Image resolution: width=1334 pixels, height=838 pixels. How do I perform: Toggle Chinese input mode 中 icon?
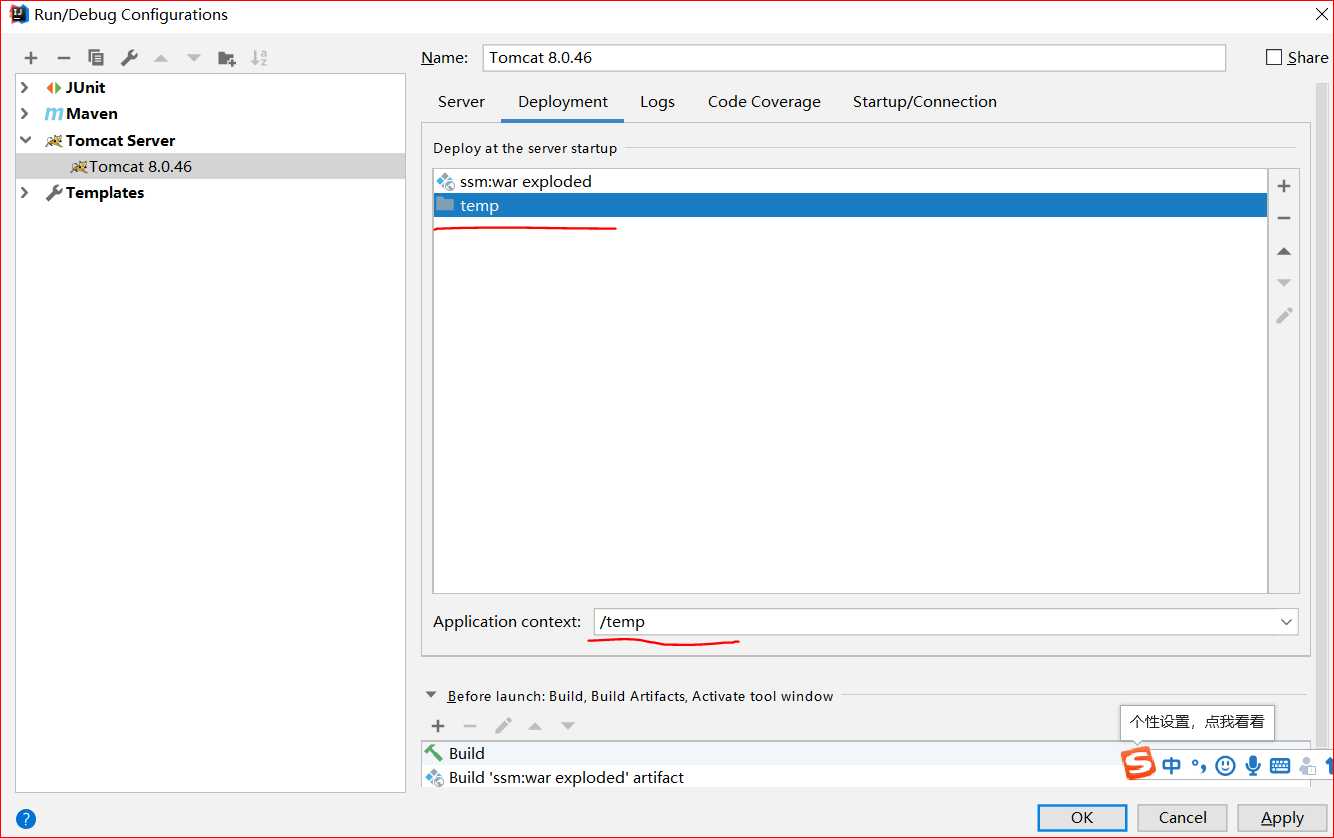click(1171, 766)
